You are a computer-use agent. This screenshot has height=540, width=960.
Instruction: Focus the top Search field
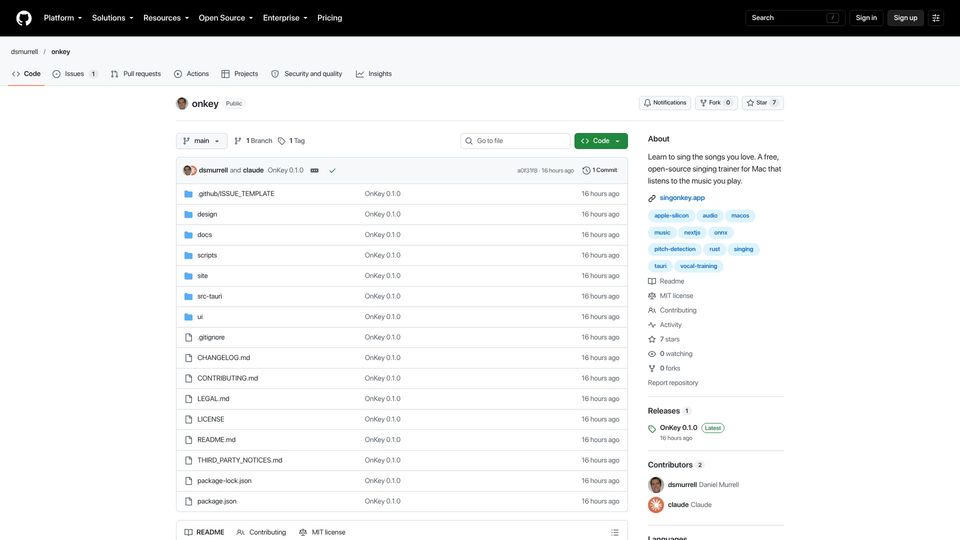click(x=795, y=18)
